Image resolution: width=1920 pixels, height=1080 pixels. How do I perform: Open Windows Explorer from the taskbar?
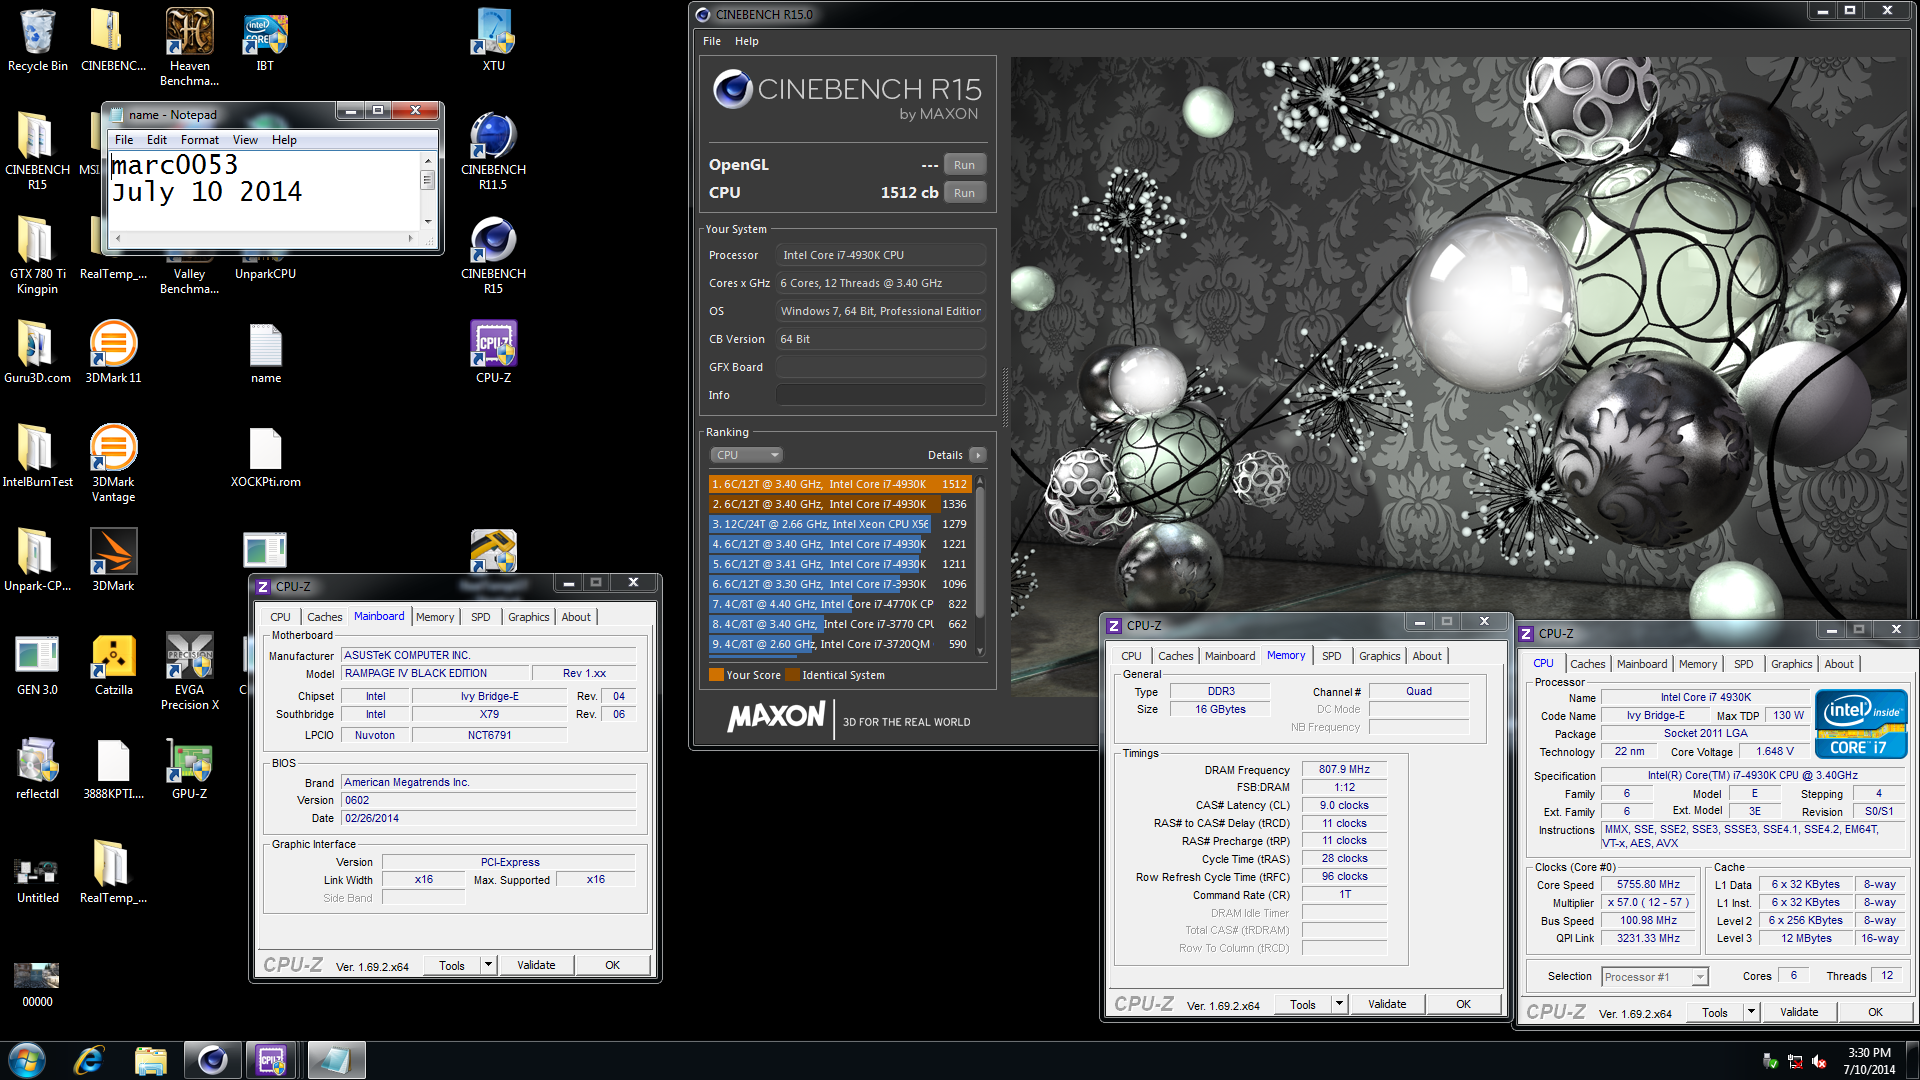[x=150, y=1060]
